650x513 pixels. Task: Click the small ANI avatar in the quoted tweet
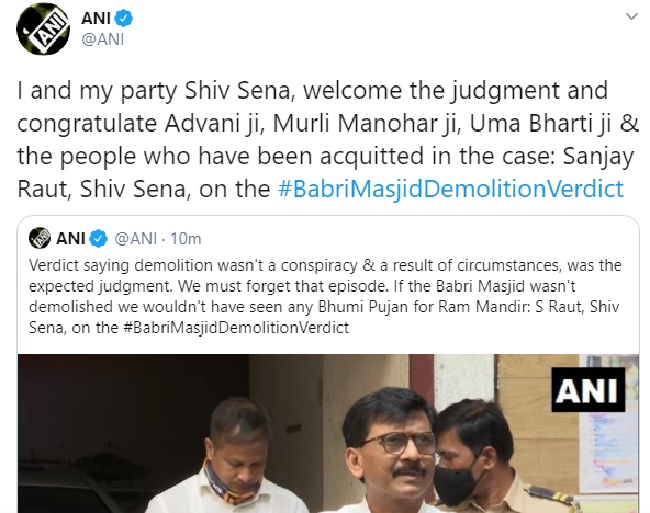point(40,238)
